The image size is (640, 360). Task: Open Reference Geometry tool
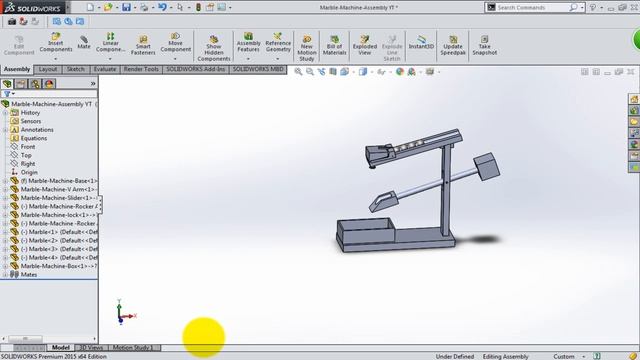[x=278, y=42]
